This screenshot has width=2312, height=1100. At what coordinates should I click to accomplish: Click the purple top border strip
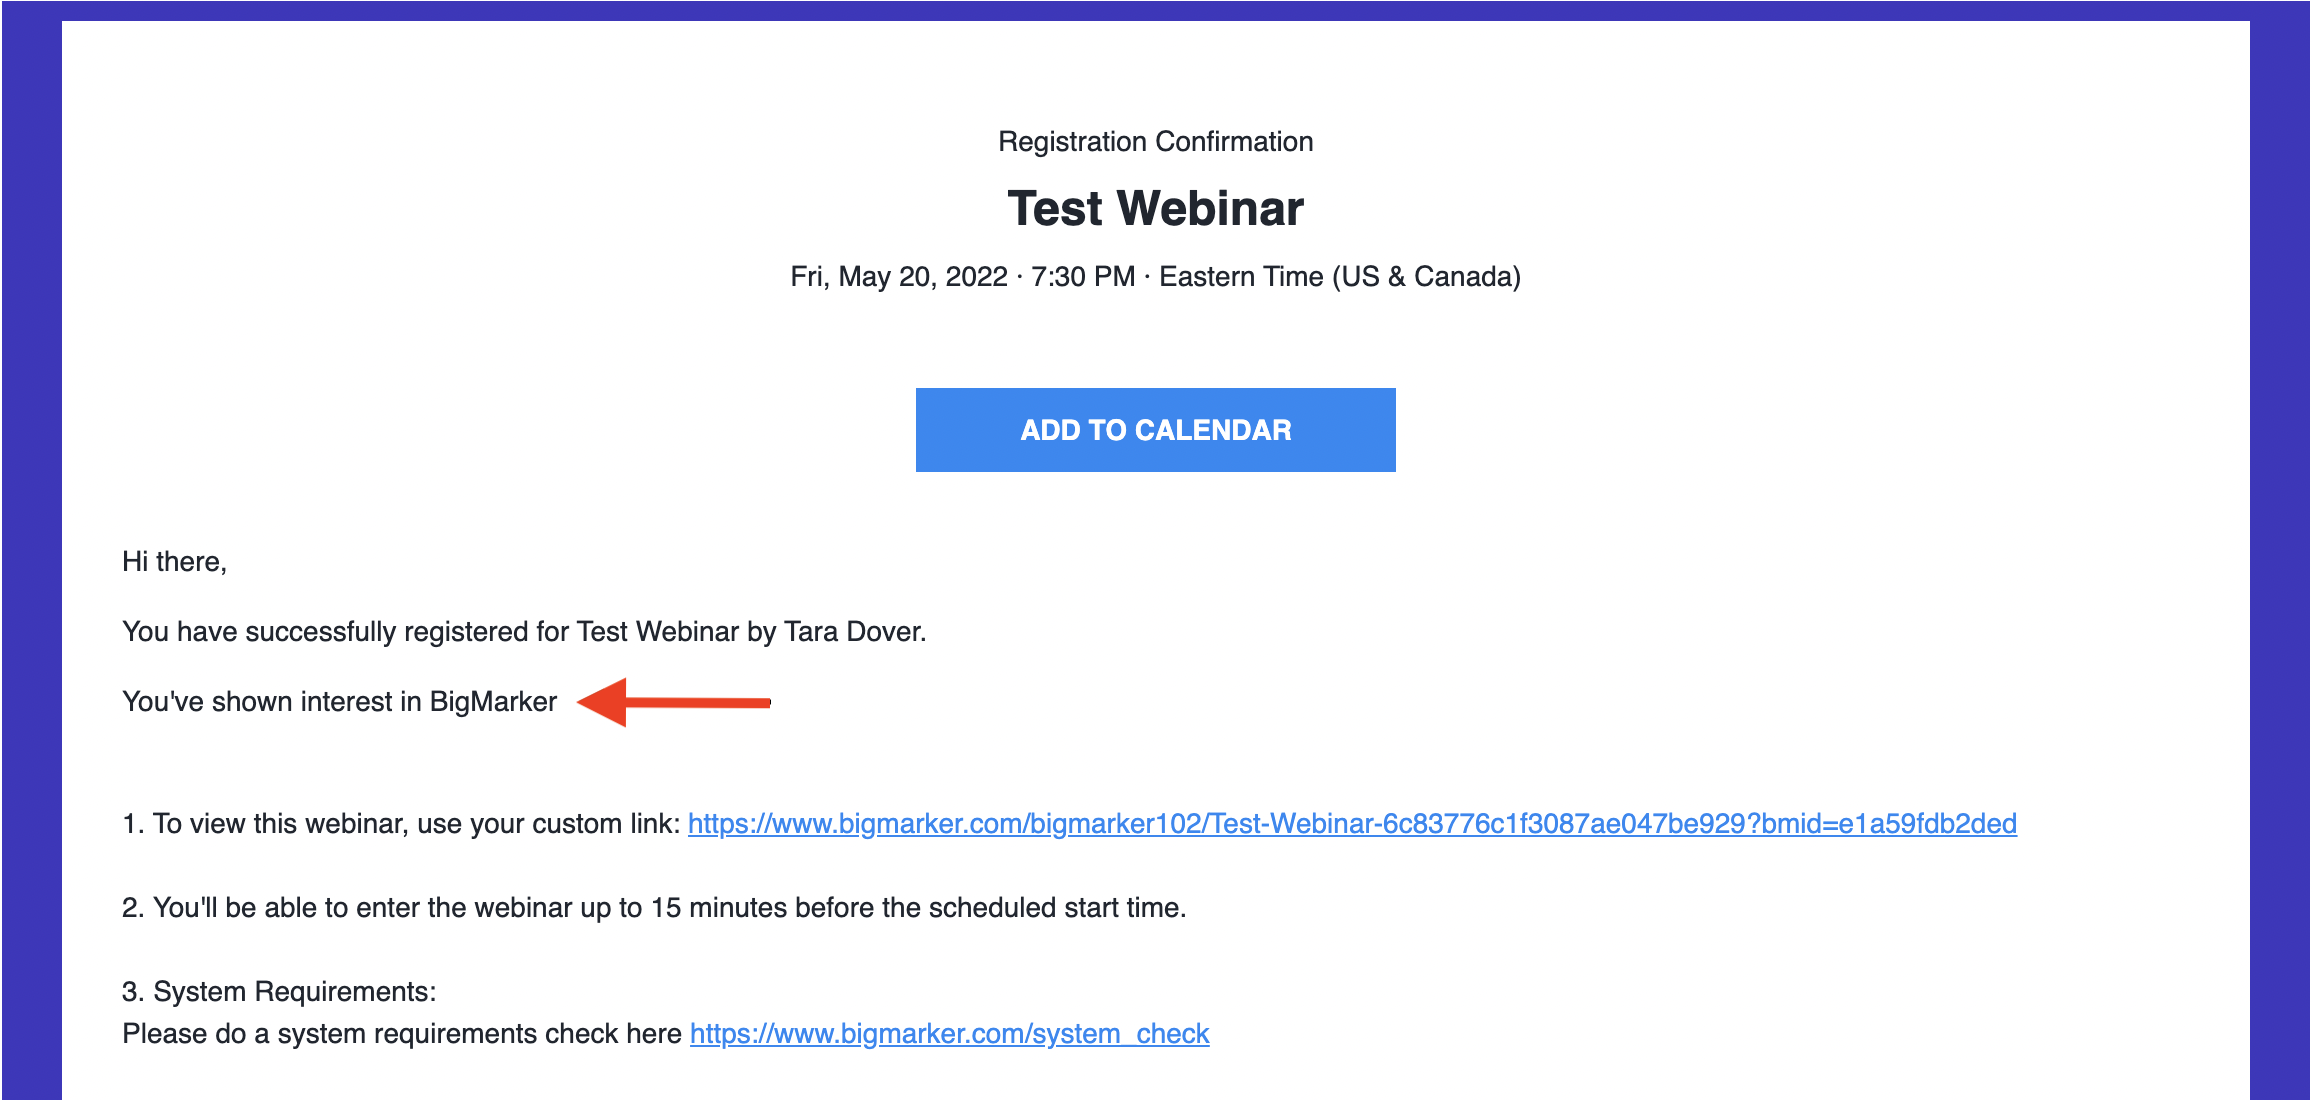(x=1155, y=10)
